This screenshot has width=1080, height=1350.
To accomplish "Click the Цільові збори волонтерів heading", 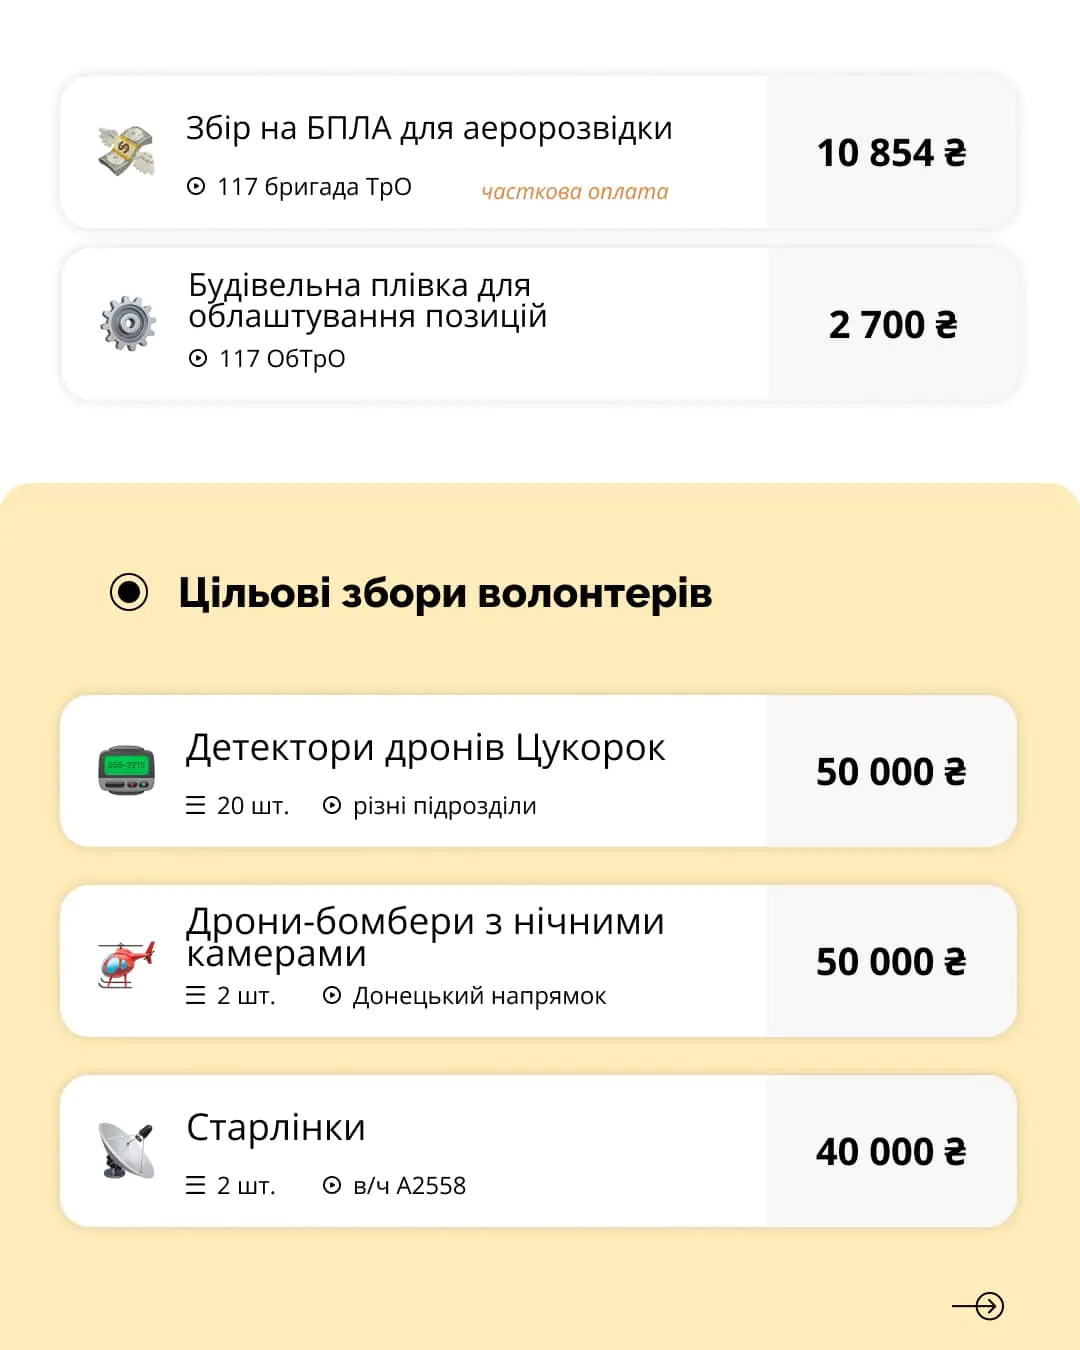I will tap(445, 593).
